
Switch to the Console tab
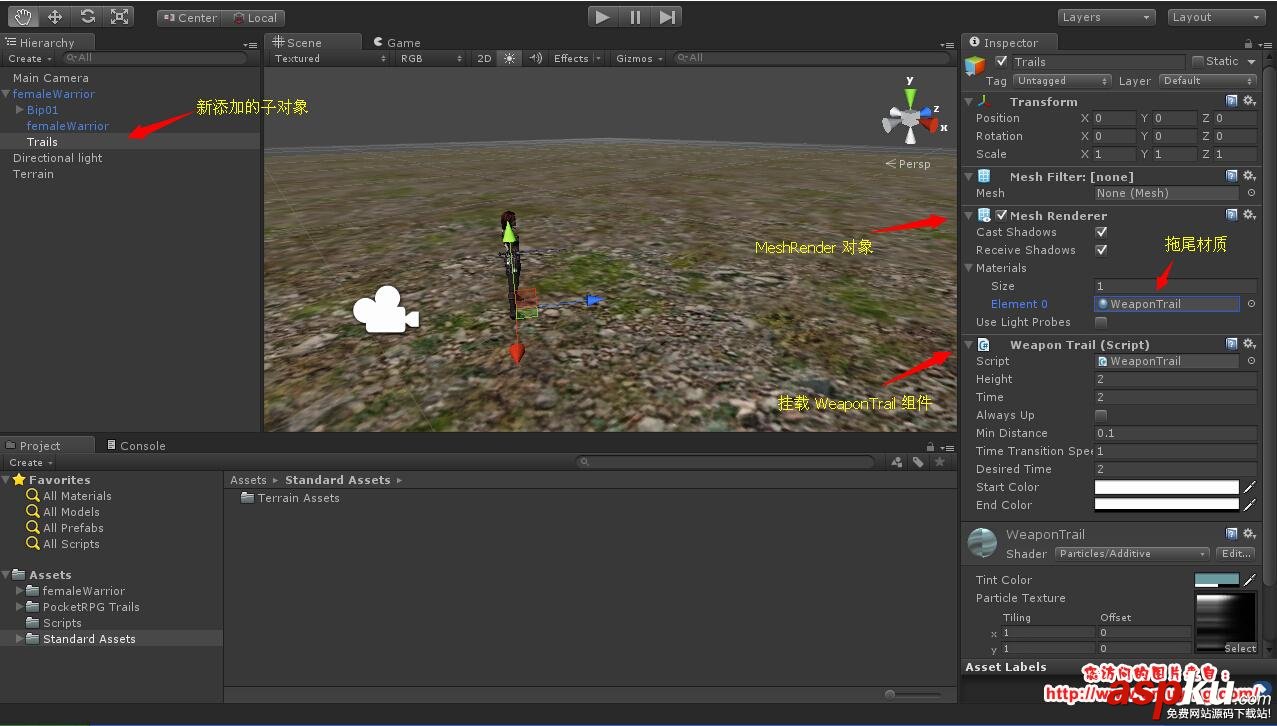click(x=137, y=445)
